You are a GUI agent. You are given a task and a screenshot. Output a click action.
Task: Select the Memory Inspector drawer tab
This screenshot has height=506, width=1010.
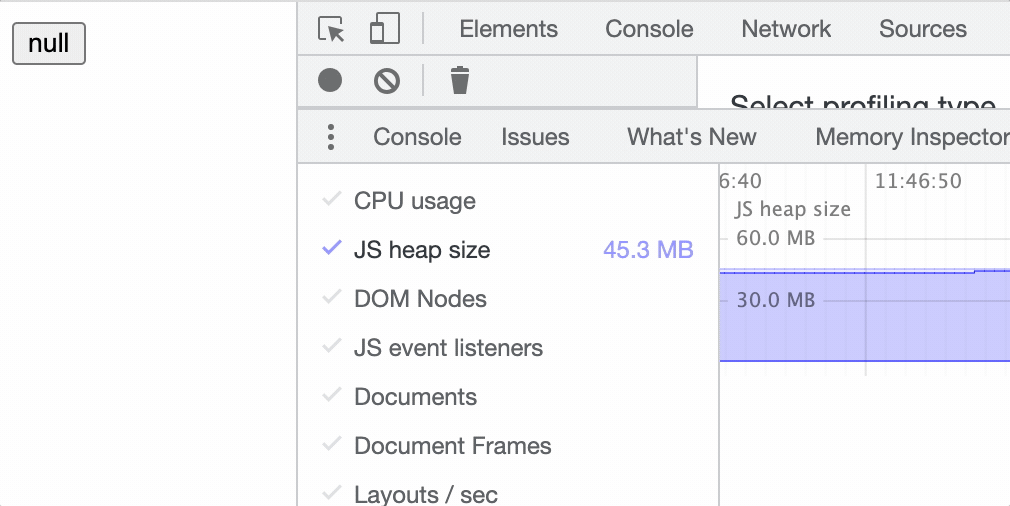[x=911, y=137]
